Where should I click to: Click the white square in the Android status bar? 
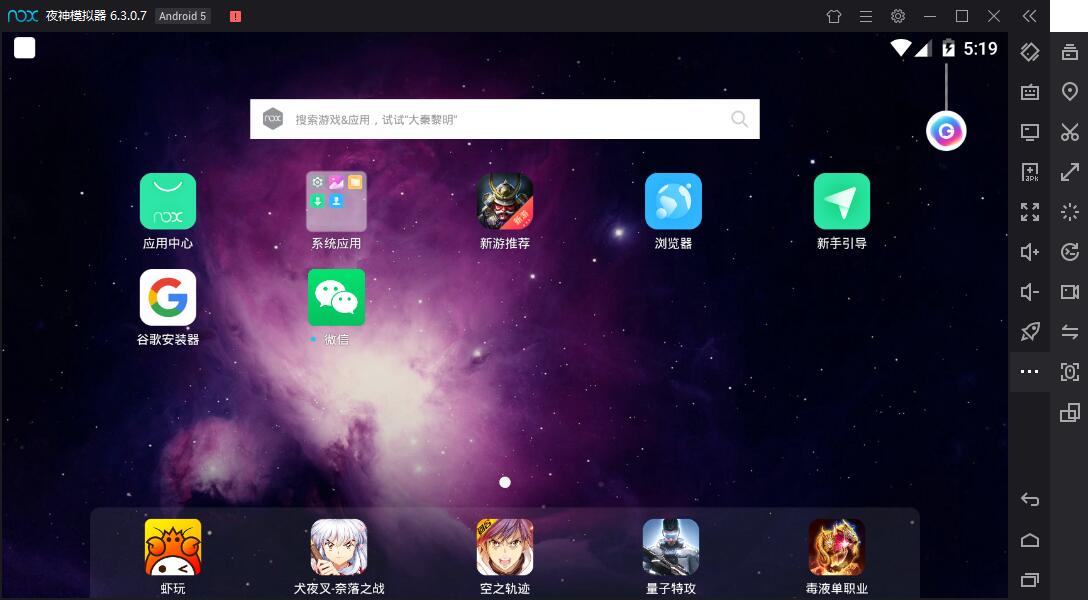(24, 48)
